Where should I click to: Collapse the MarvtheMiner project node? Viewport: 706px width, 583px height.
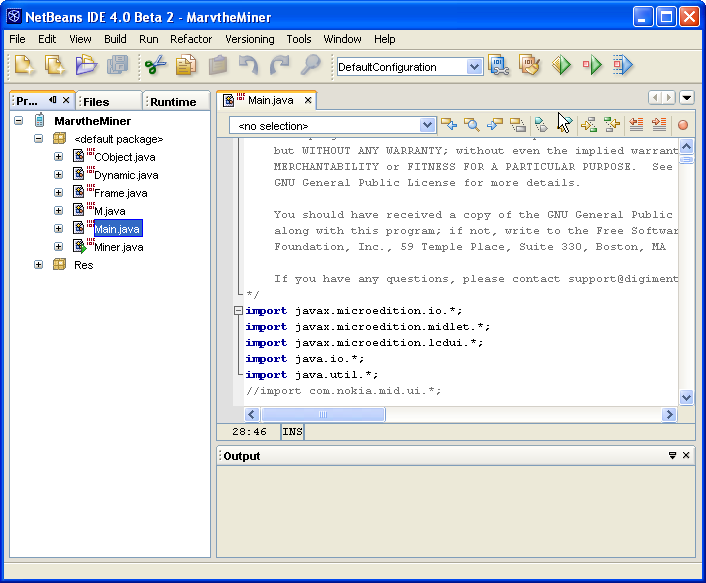pyautogui.click(x=18, y=121)
